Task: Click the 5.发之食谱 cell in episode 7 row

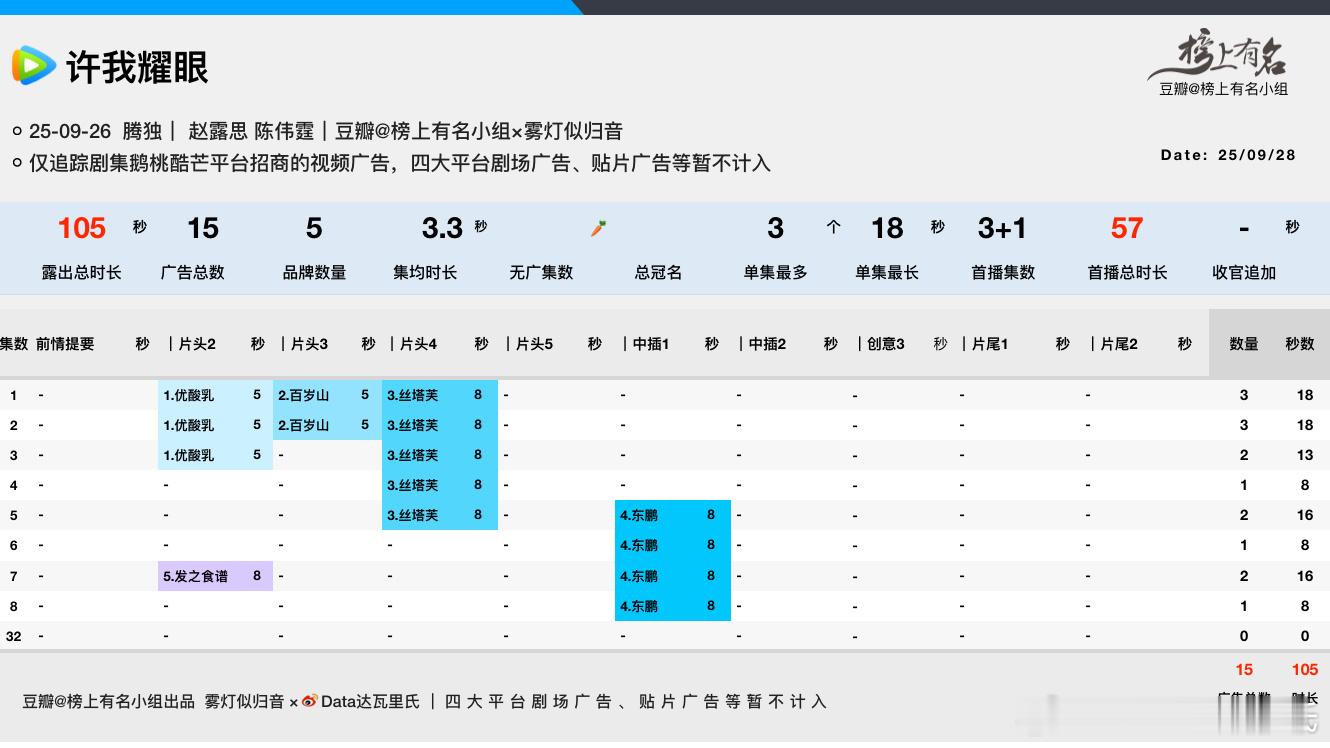Action: 215,576
